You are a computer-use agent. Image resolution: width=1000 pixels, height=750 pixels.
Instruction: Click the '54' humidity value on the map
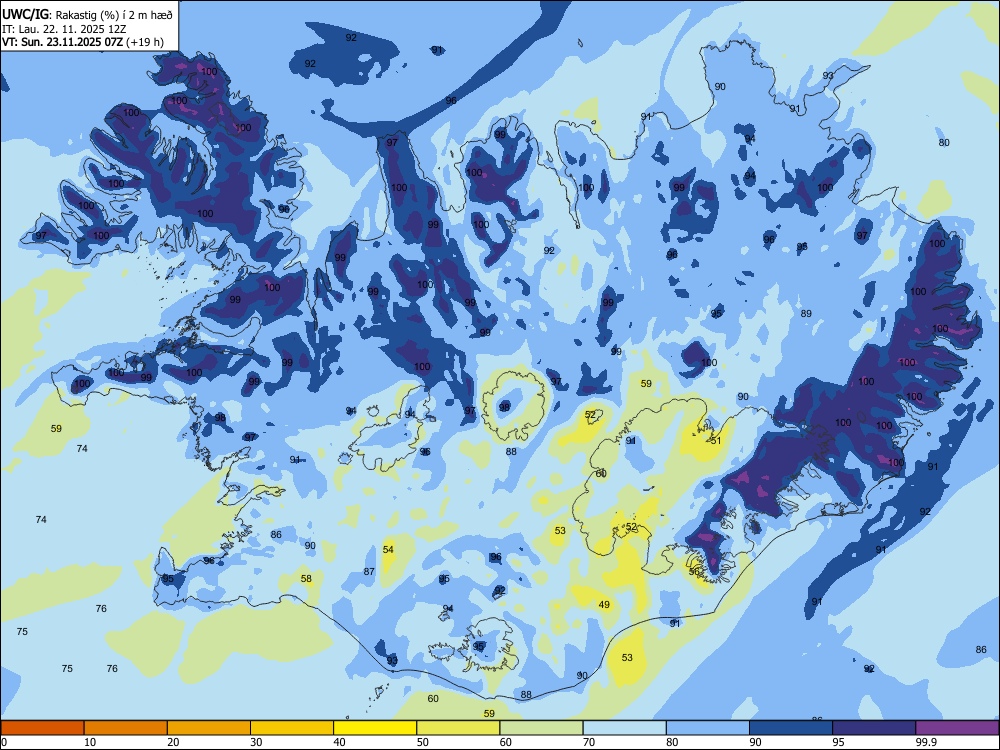coord(388,549)
